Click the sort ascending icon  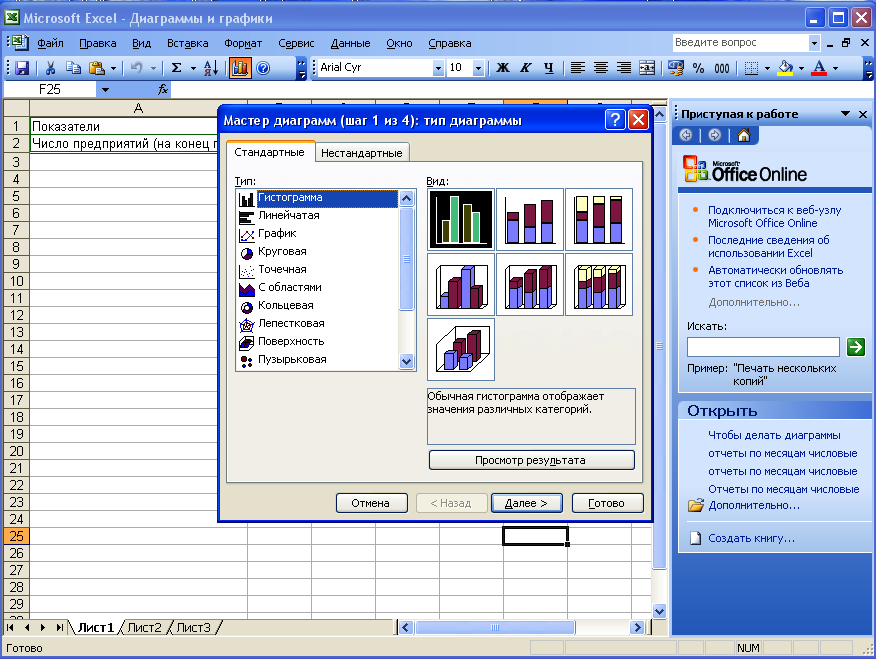pos(210,68)
